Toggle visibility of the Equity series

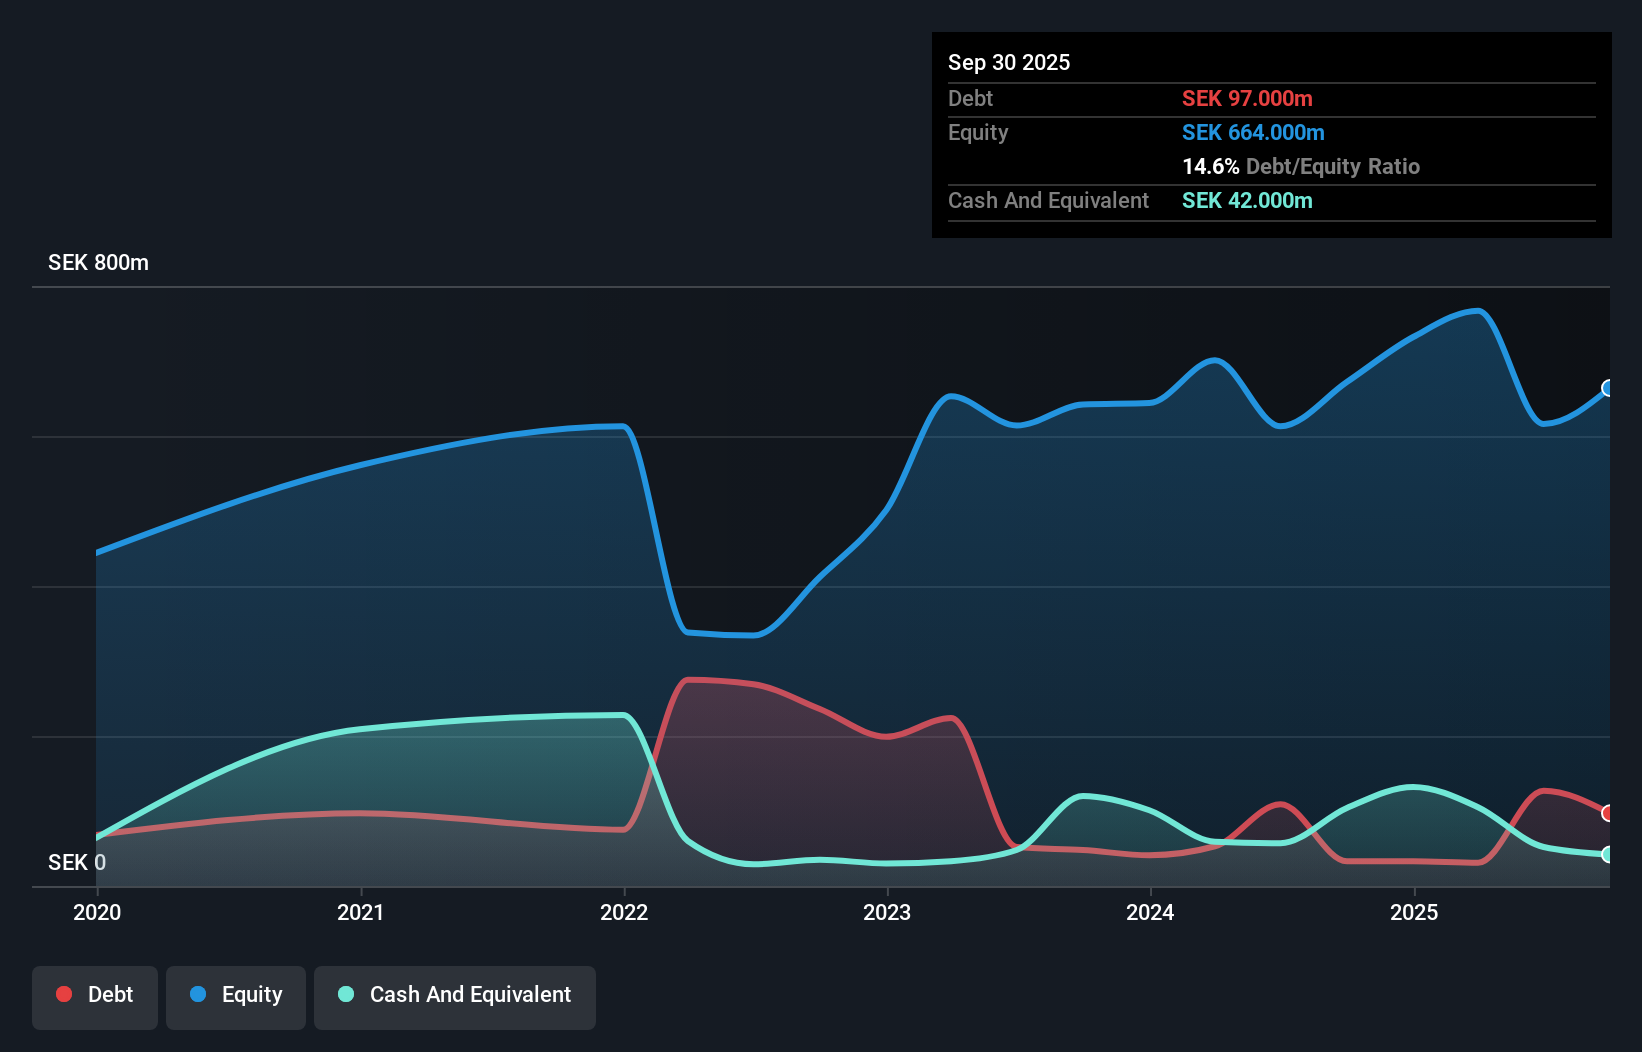tap(235, 994)
